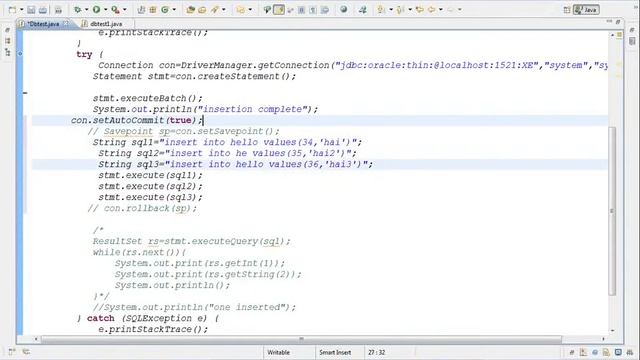Viewport: 640px width, 360px height.
Task: Click the stmt.executeBatch(); line
Action: [147, 98]
